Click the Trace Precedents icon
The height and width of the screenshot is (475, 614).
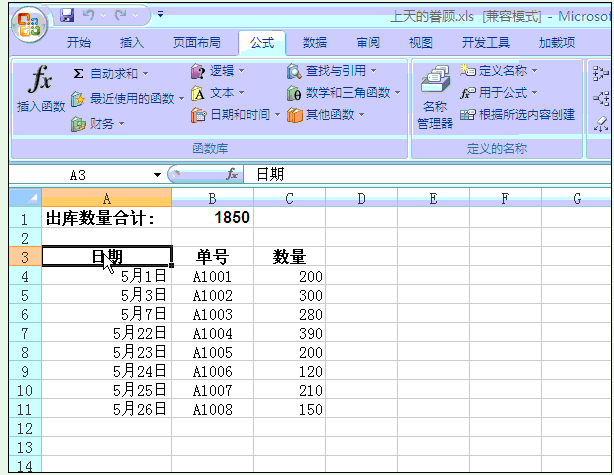(x=601, y=73)
